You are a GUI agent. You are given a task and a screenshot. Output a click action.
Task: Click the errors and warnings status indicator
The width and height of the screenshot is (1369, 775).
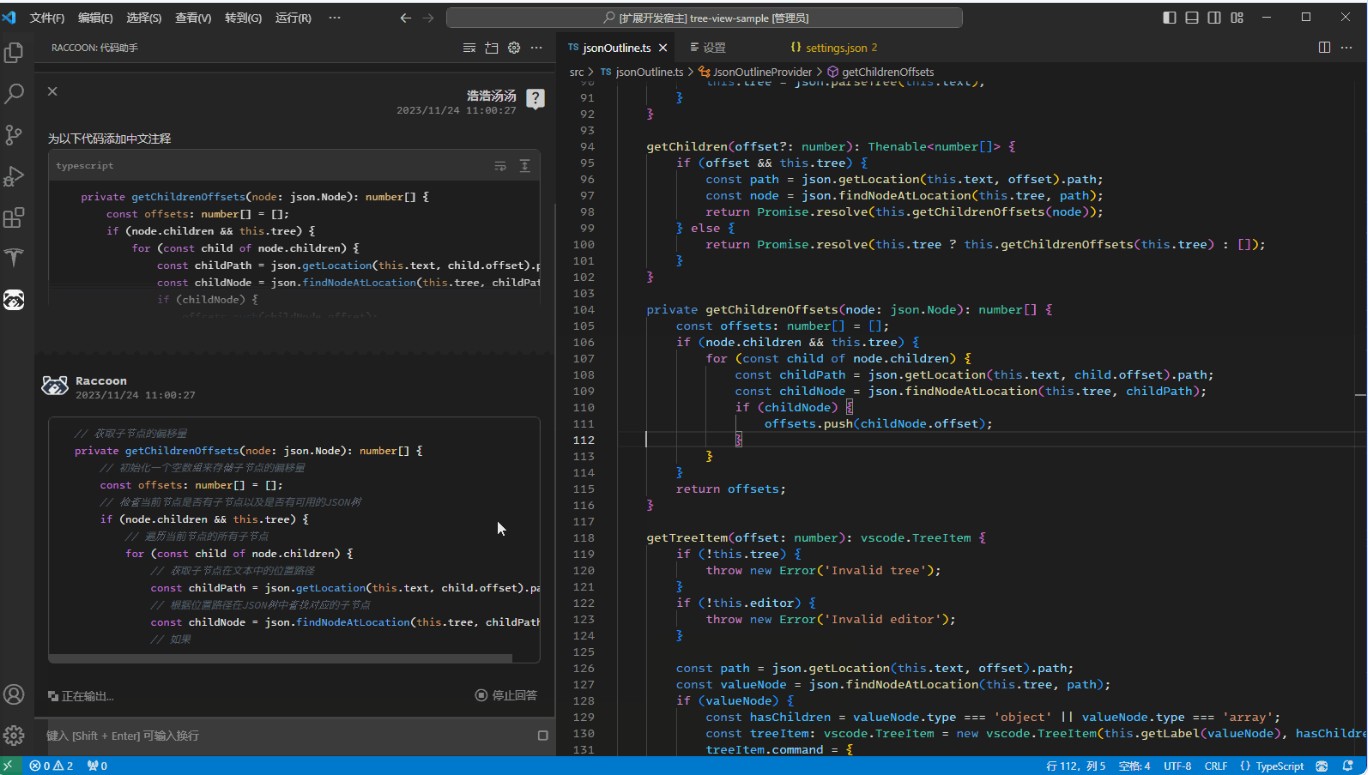[52, 766]
